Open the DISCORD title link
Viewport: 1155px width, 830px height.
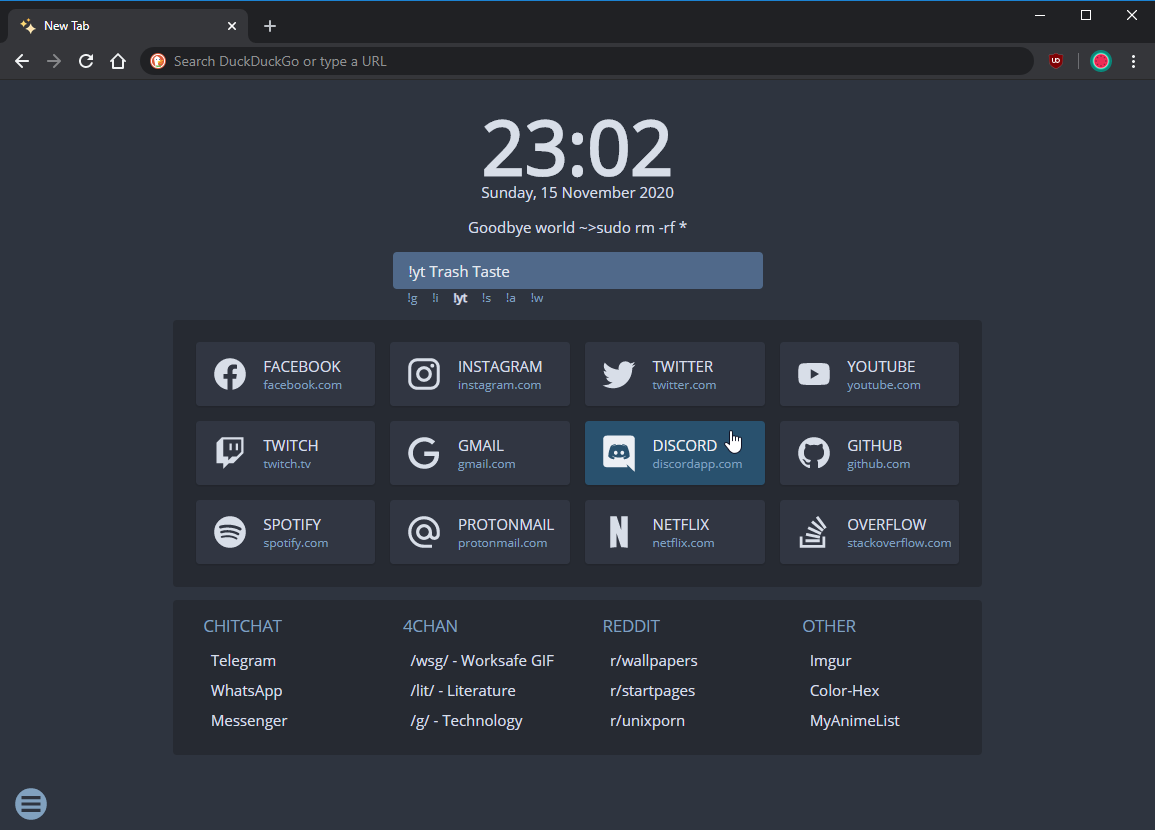click(684, 446)
